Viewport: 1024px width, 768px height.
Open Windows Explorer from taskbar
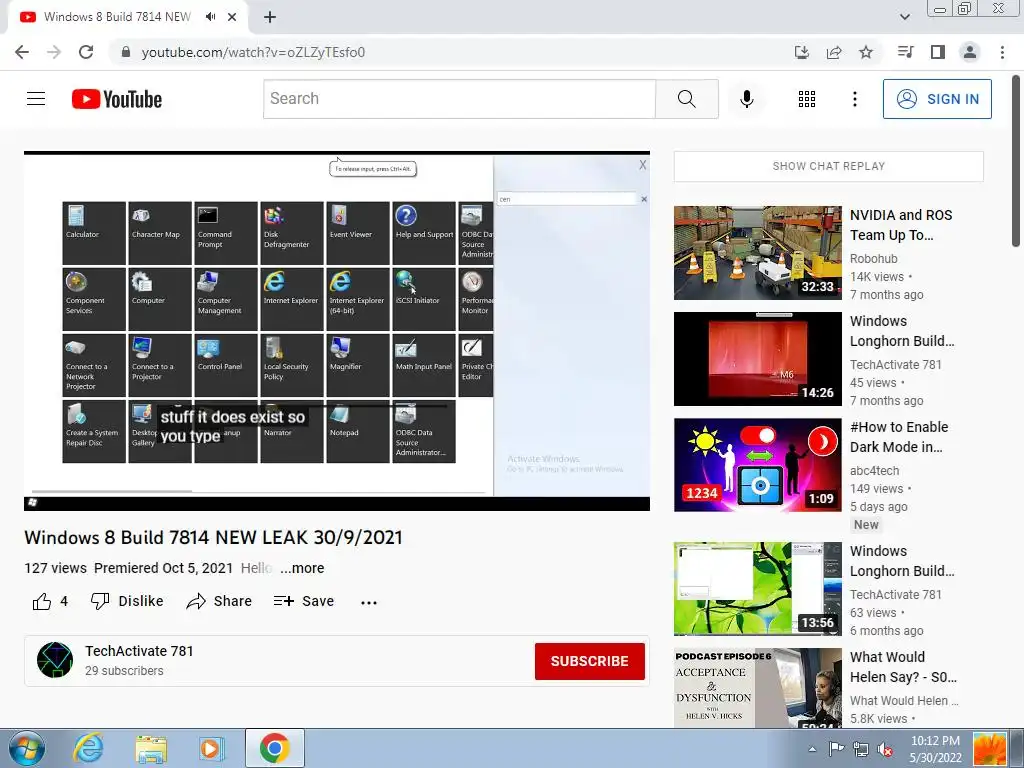151,748
